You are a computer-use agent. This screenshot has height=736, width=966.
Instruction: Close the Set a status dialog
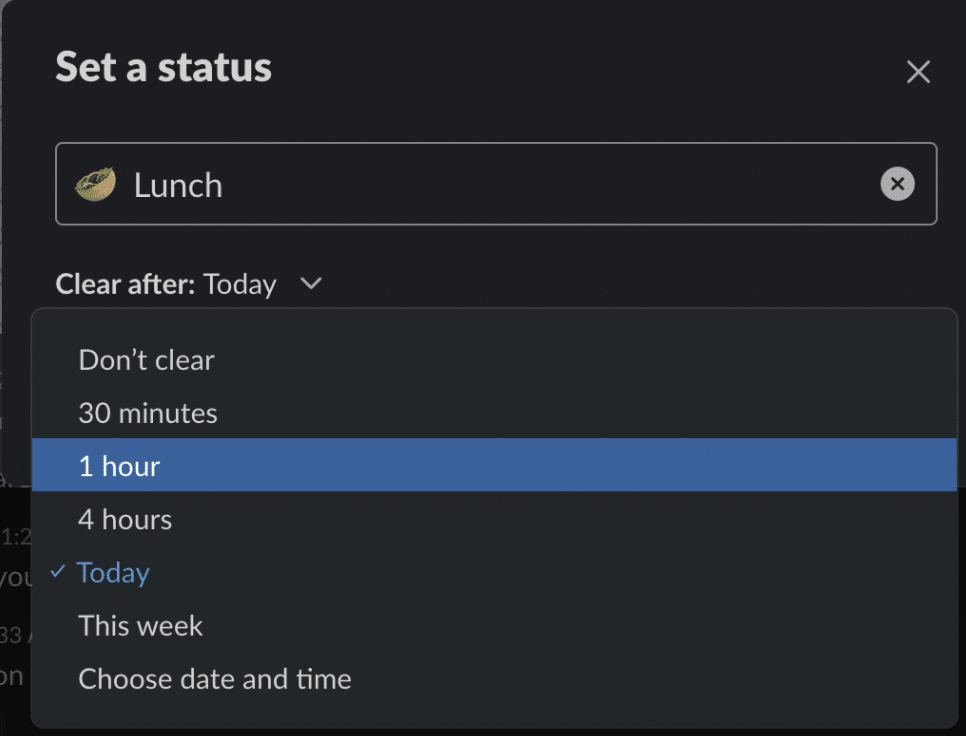click(918, 71)
